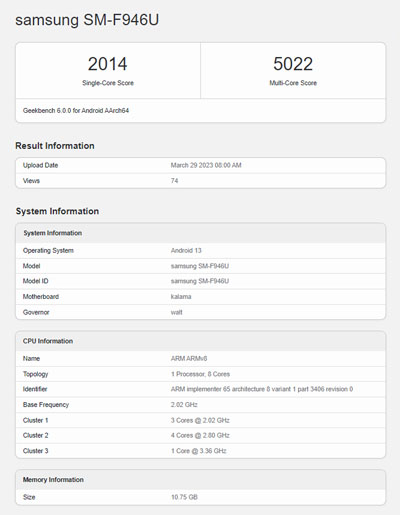Screen dimensions: 400x515
Task: Click the Multi-Core Score label
Action: click(x=293, y=83)
